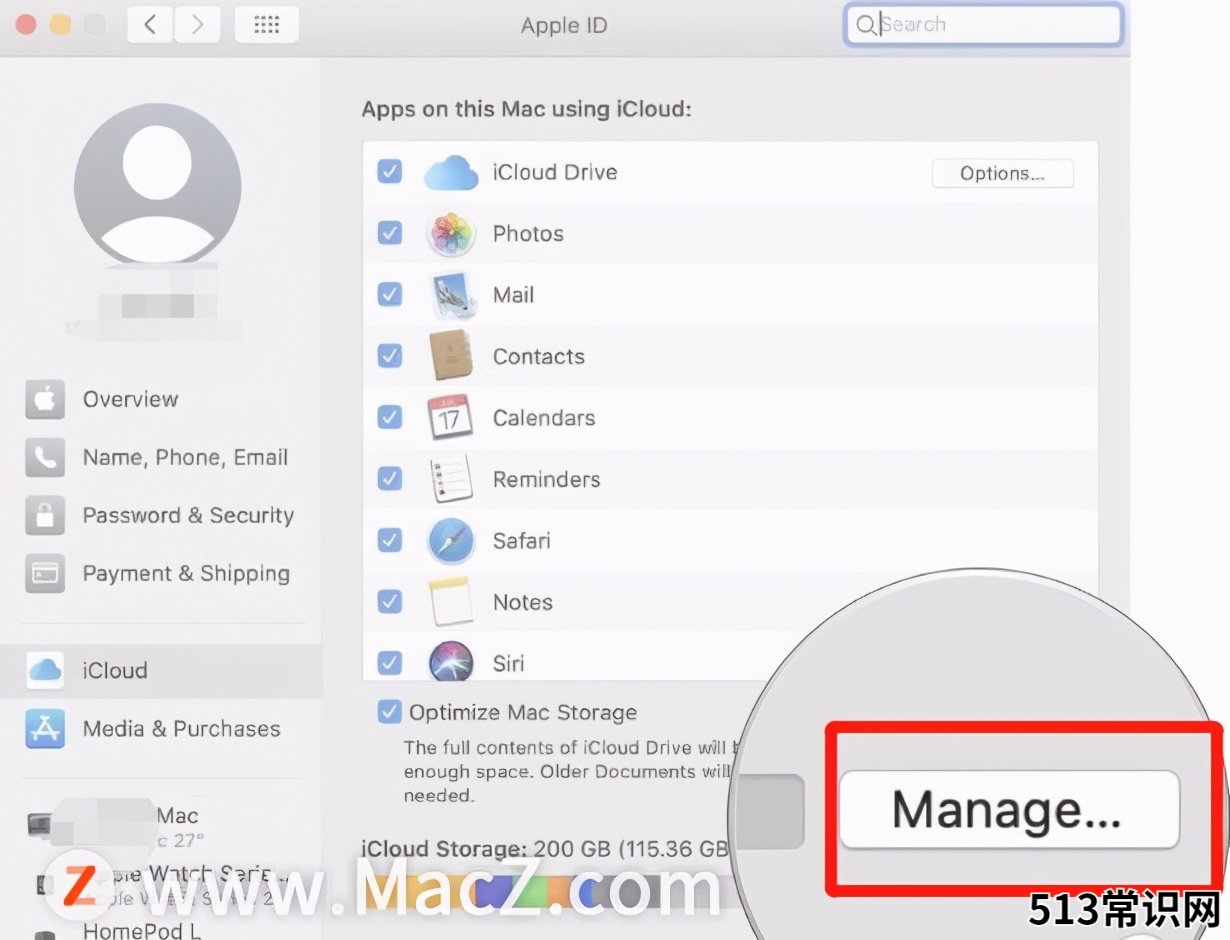Screen dimensions: 1230x940
Task: Click the Contacts address book icon
Action: tap(451, 356)
